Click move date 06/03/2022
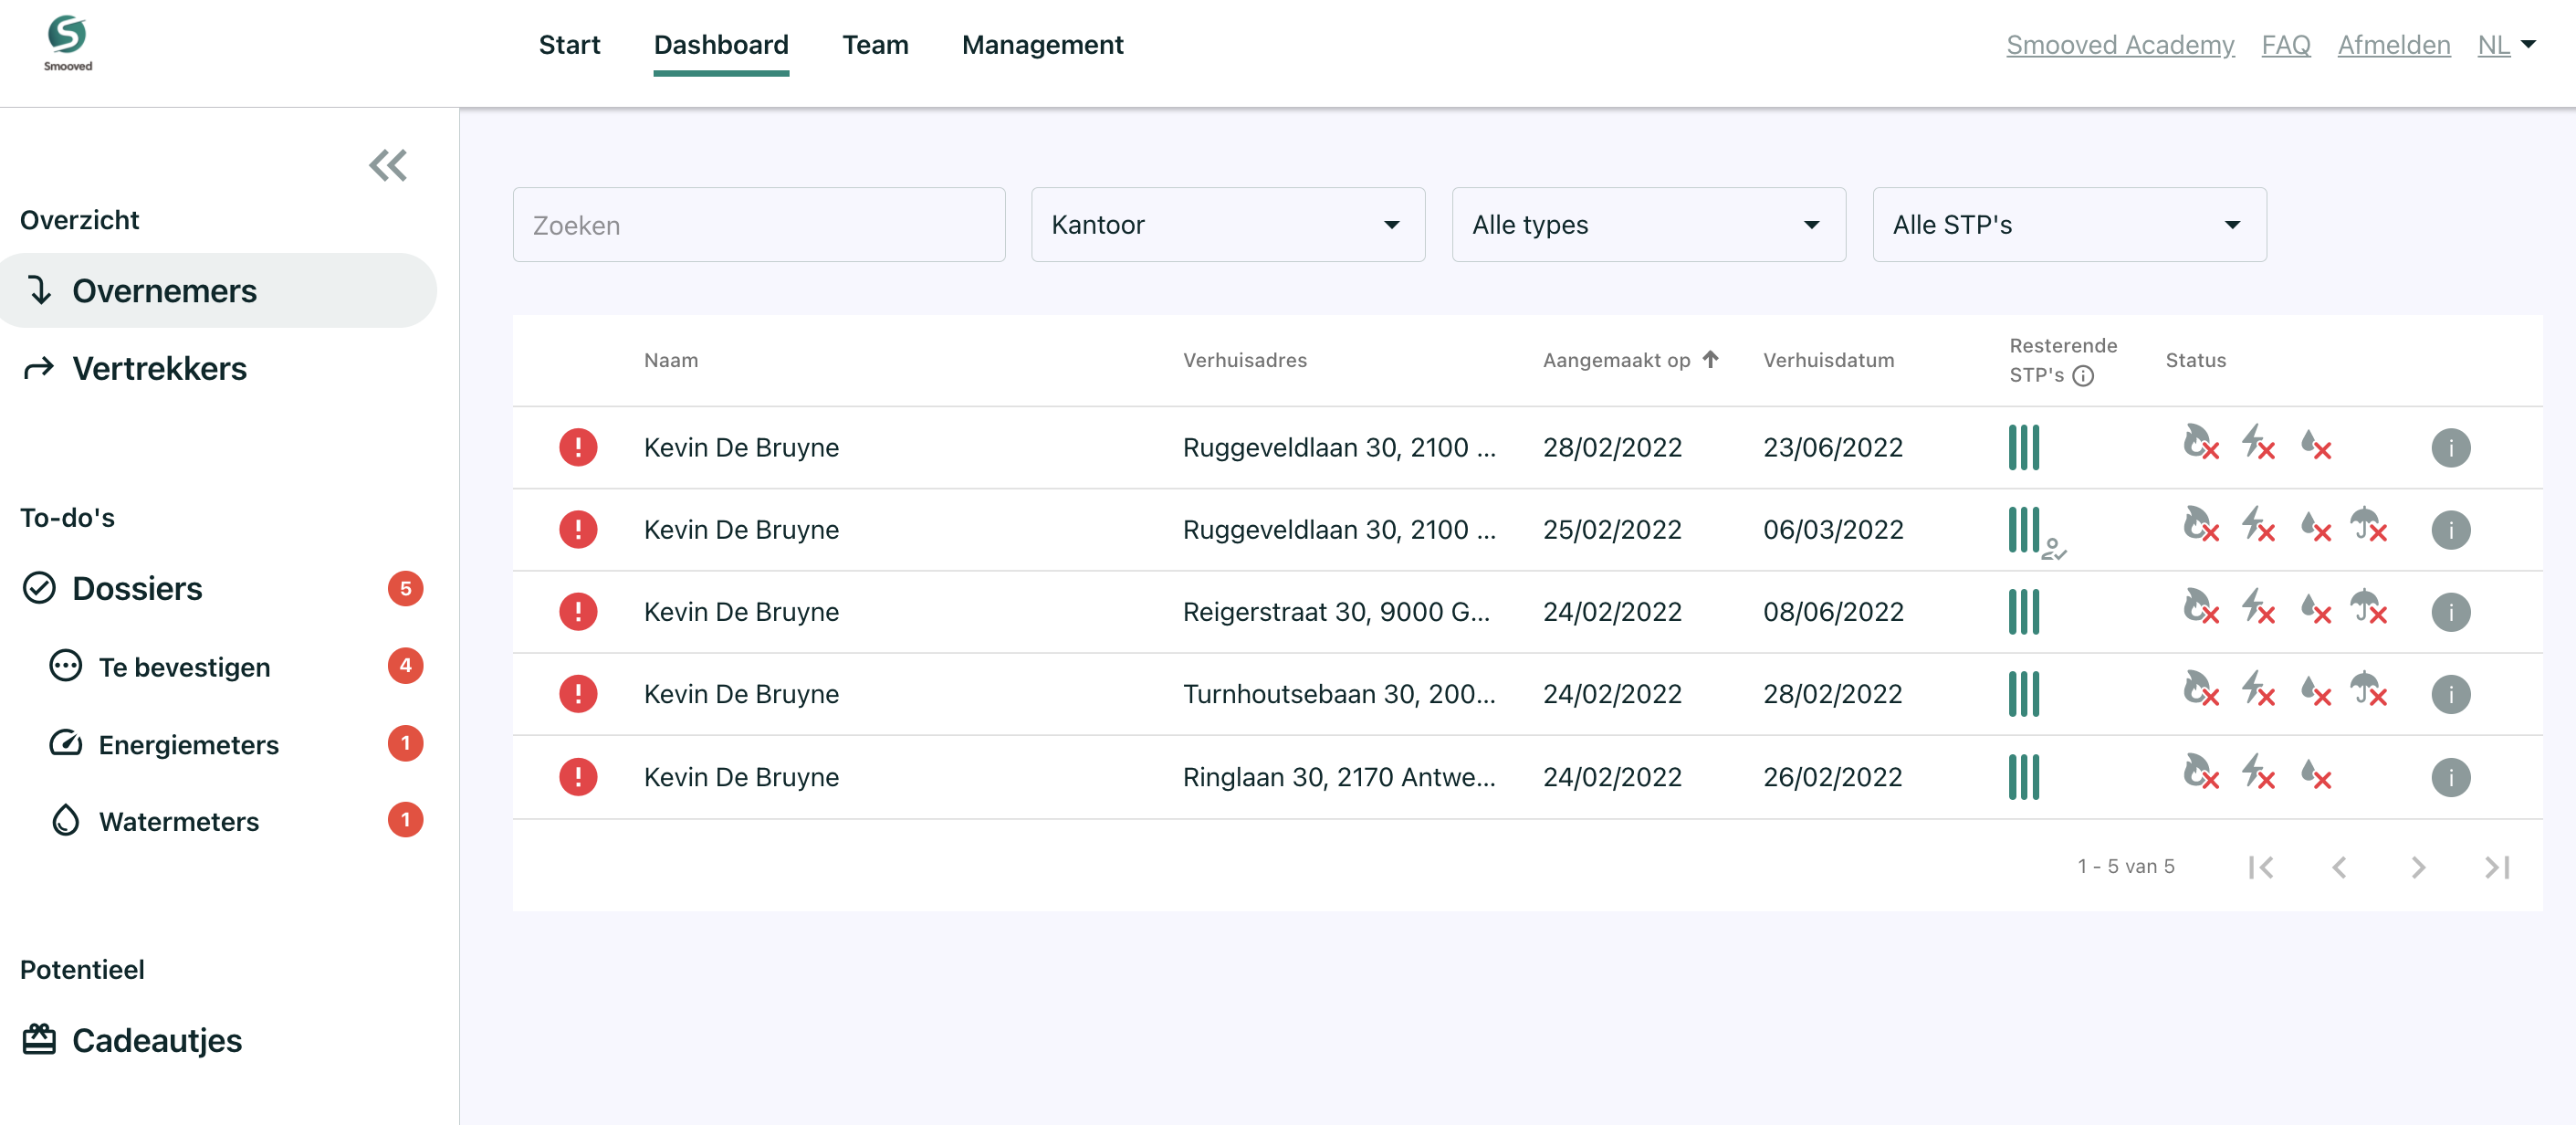Viewport: 2576px width, 1125px height. click(1833, 529)
